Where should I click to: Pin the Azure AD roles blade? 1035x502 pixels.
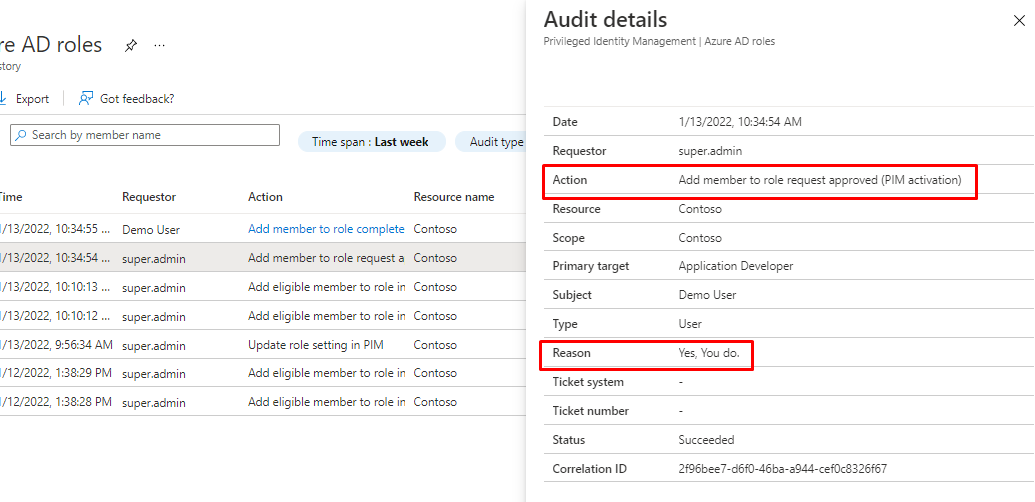click(x=131, y=46)
